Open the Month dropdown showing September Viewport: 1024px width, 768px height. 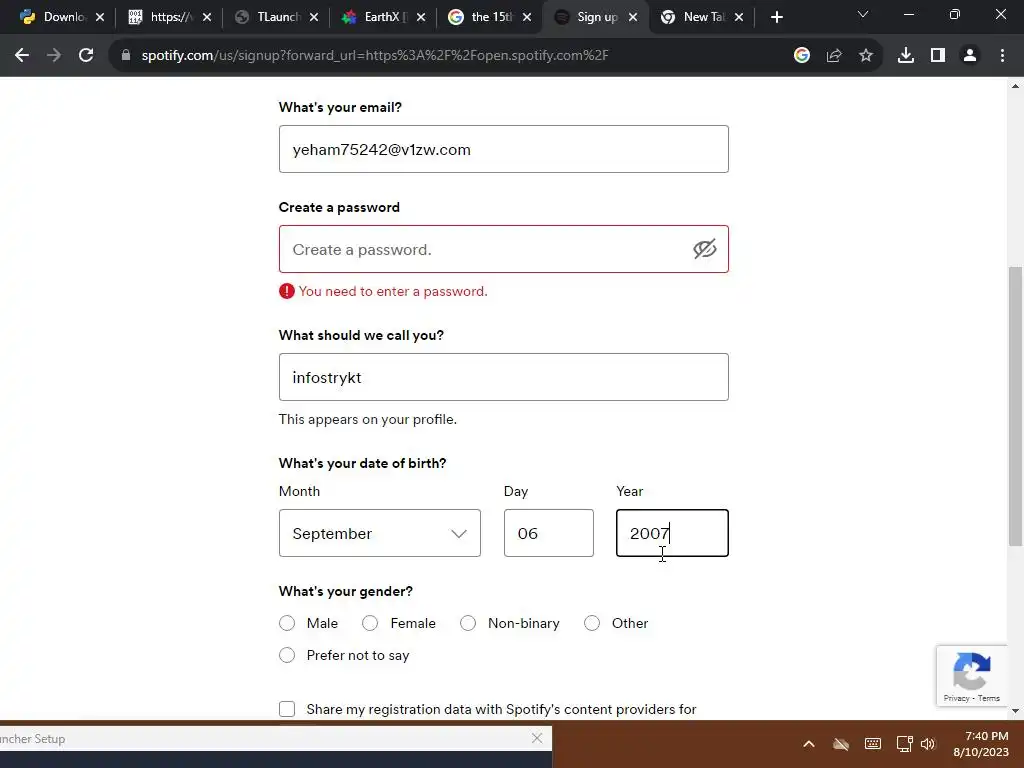[x=379, y=533]
